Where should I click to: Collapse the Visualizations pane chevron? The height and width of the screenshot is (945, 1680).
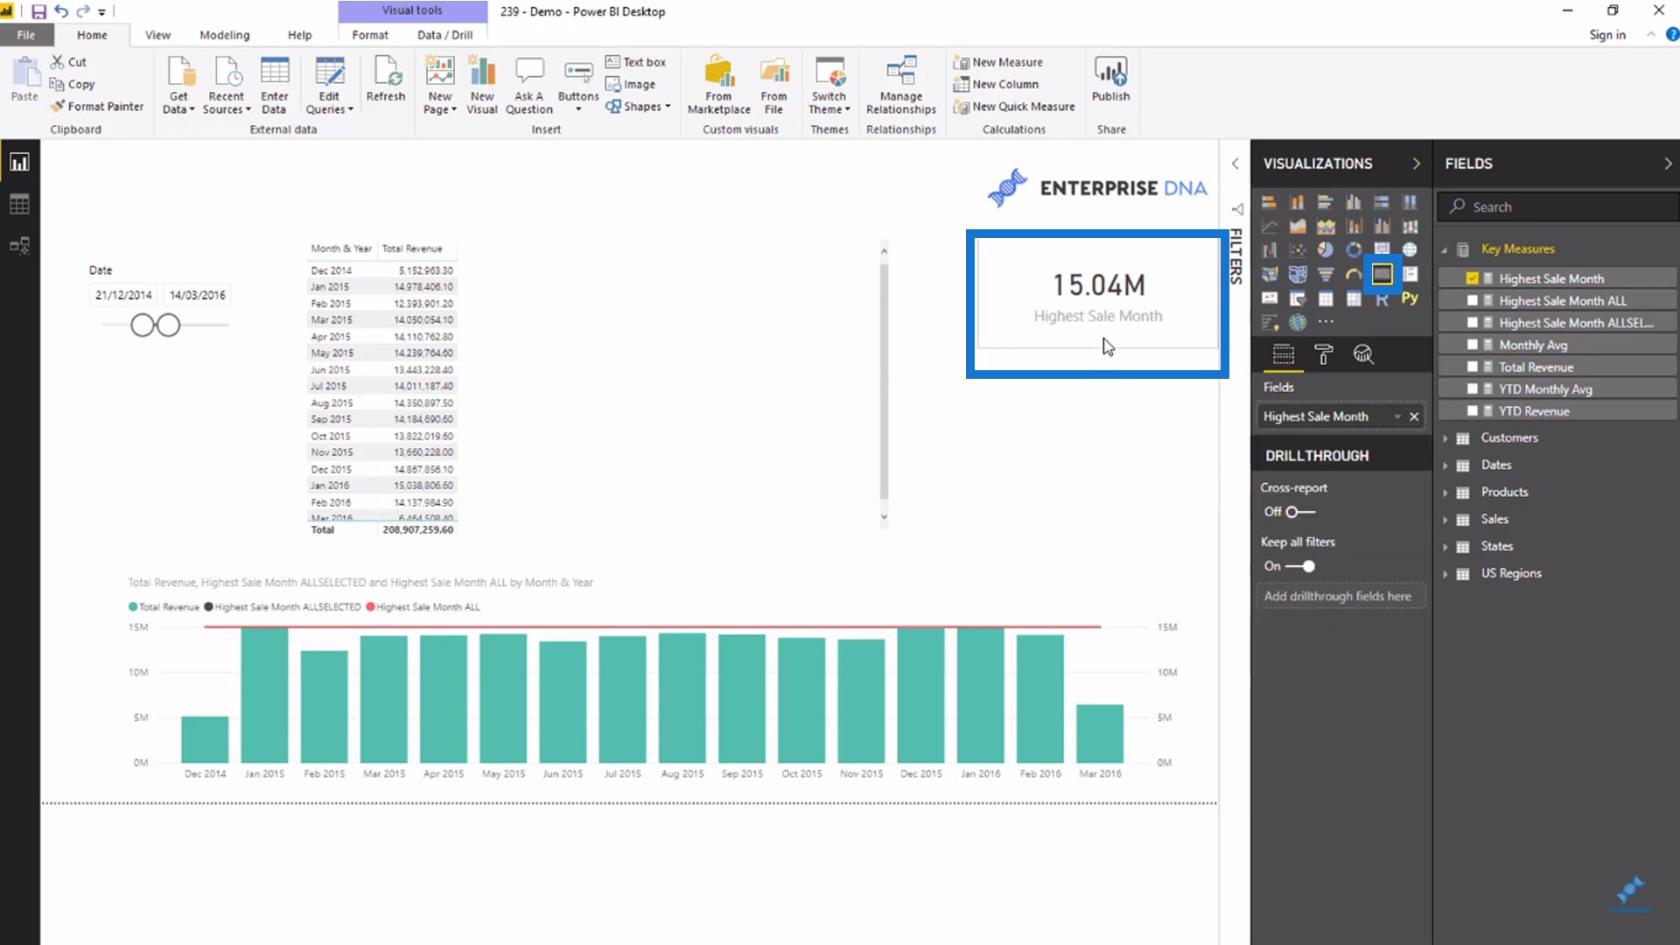pyautogui.click(x=1415, y=163)
